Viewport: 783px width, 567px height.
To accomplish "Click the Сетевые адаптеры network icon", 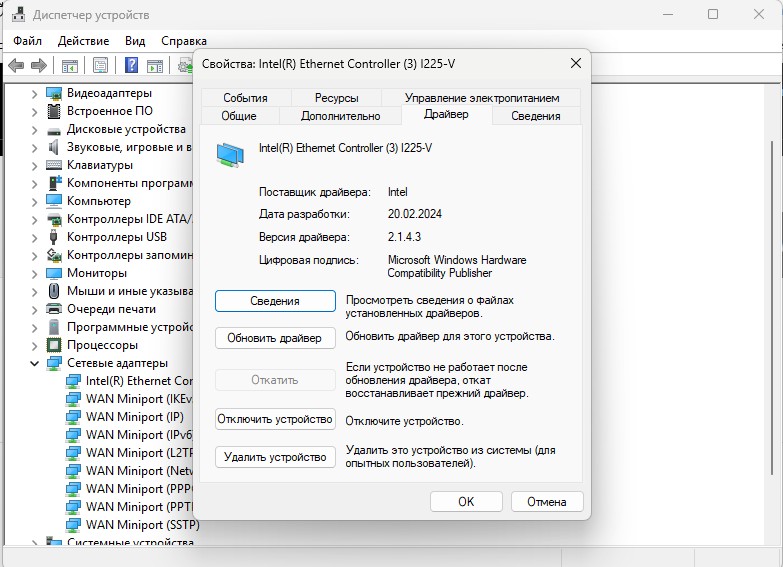I will (54, 363).
